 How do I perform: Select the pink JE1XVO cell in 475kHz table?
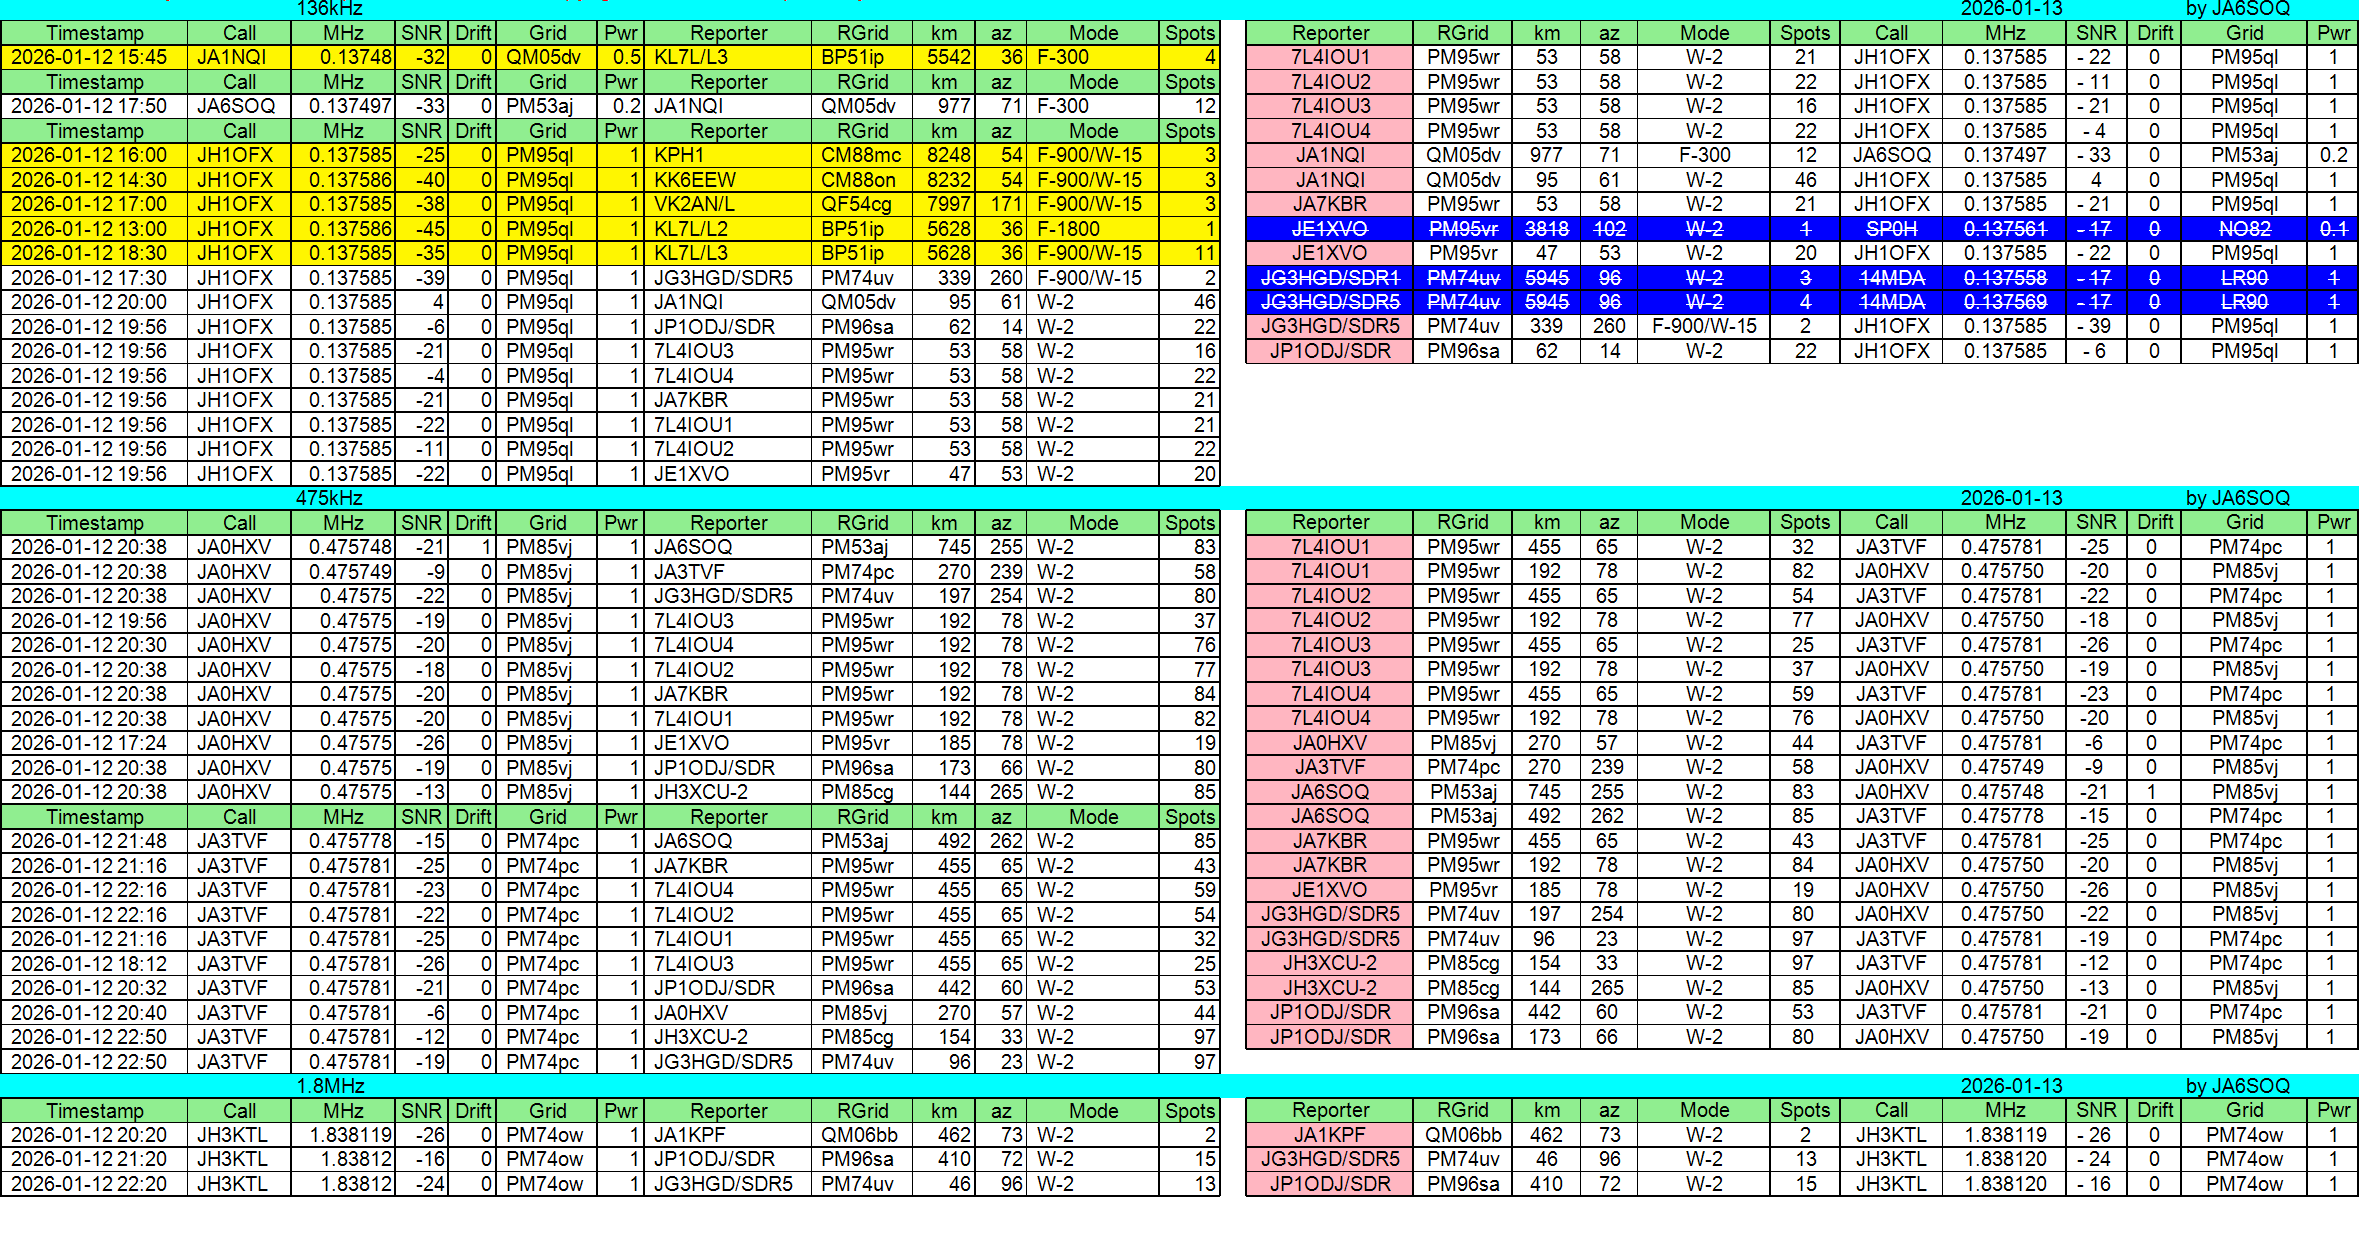[x=1329, y=890]
